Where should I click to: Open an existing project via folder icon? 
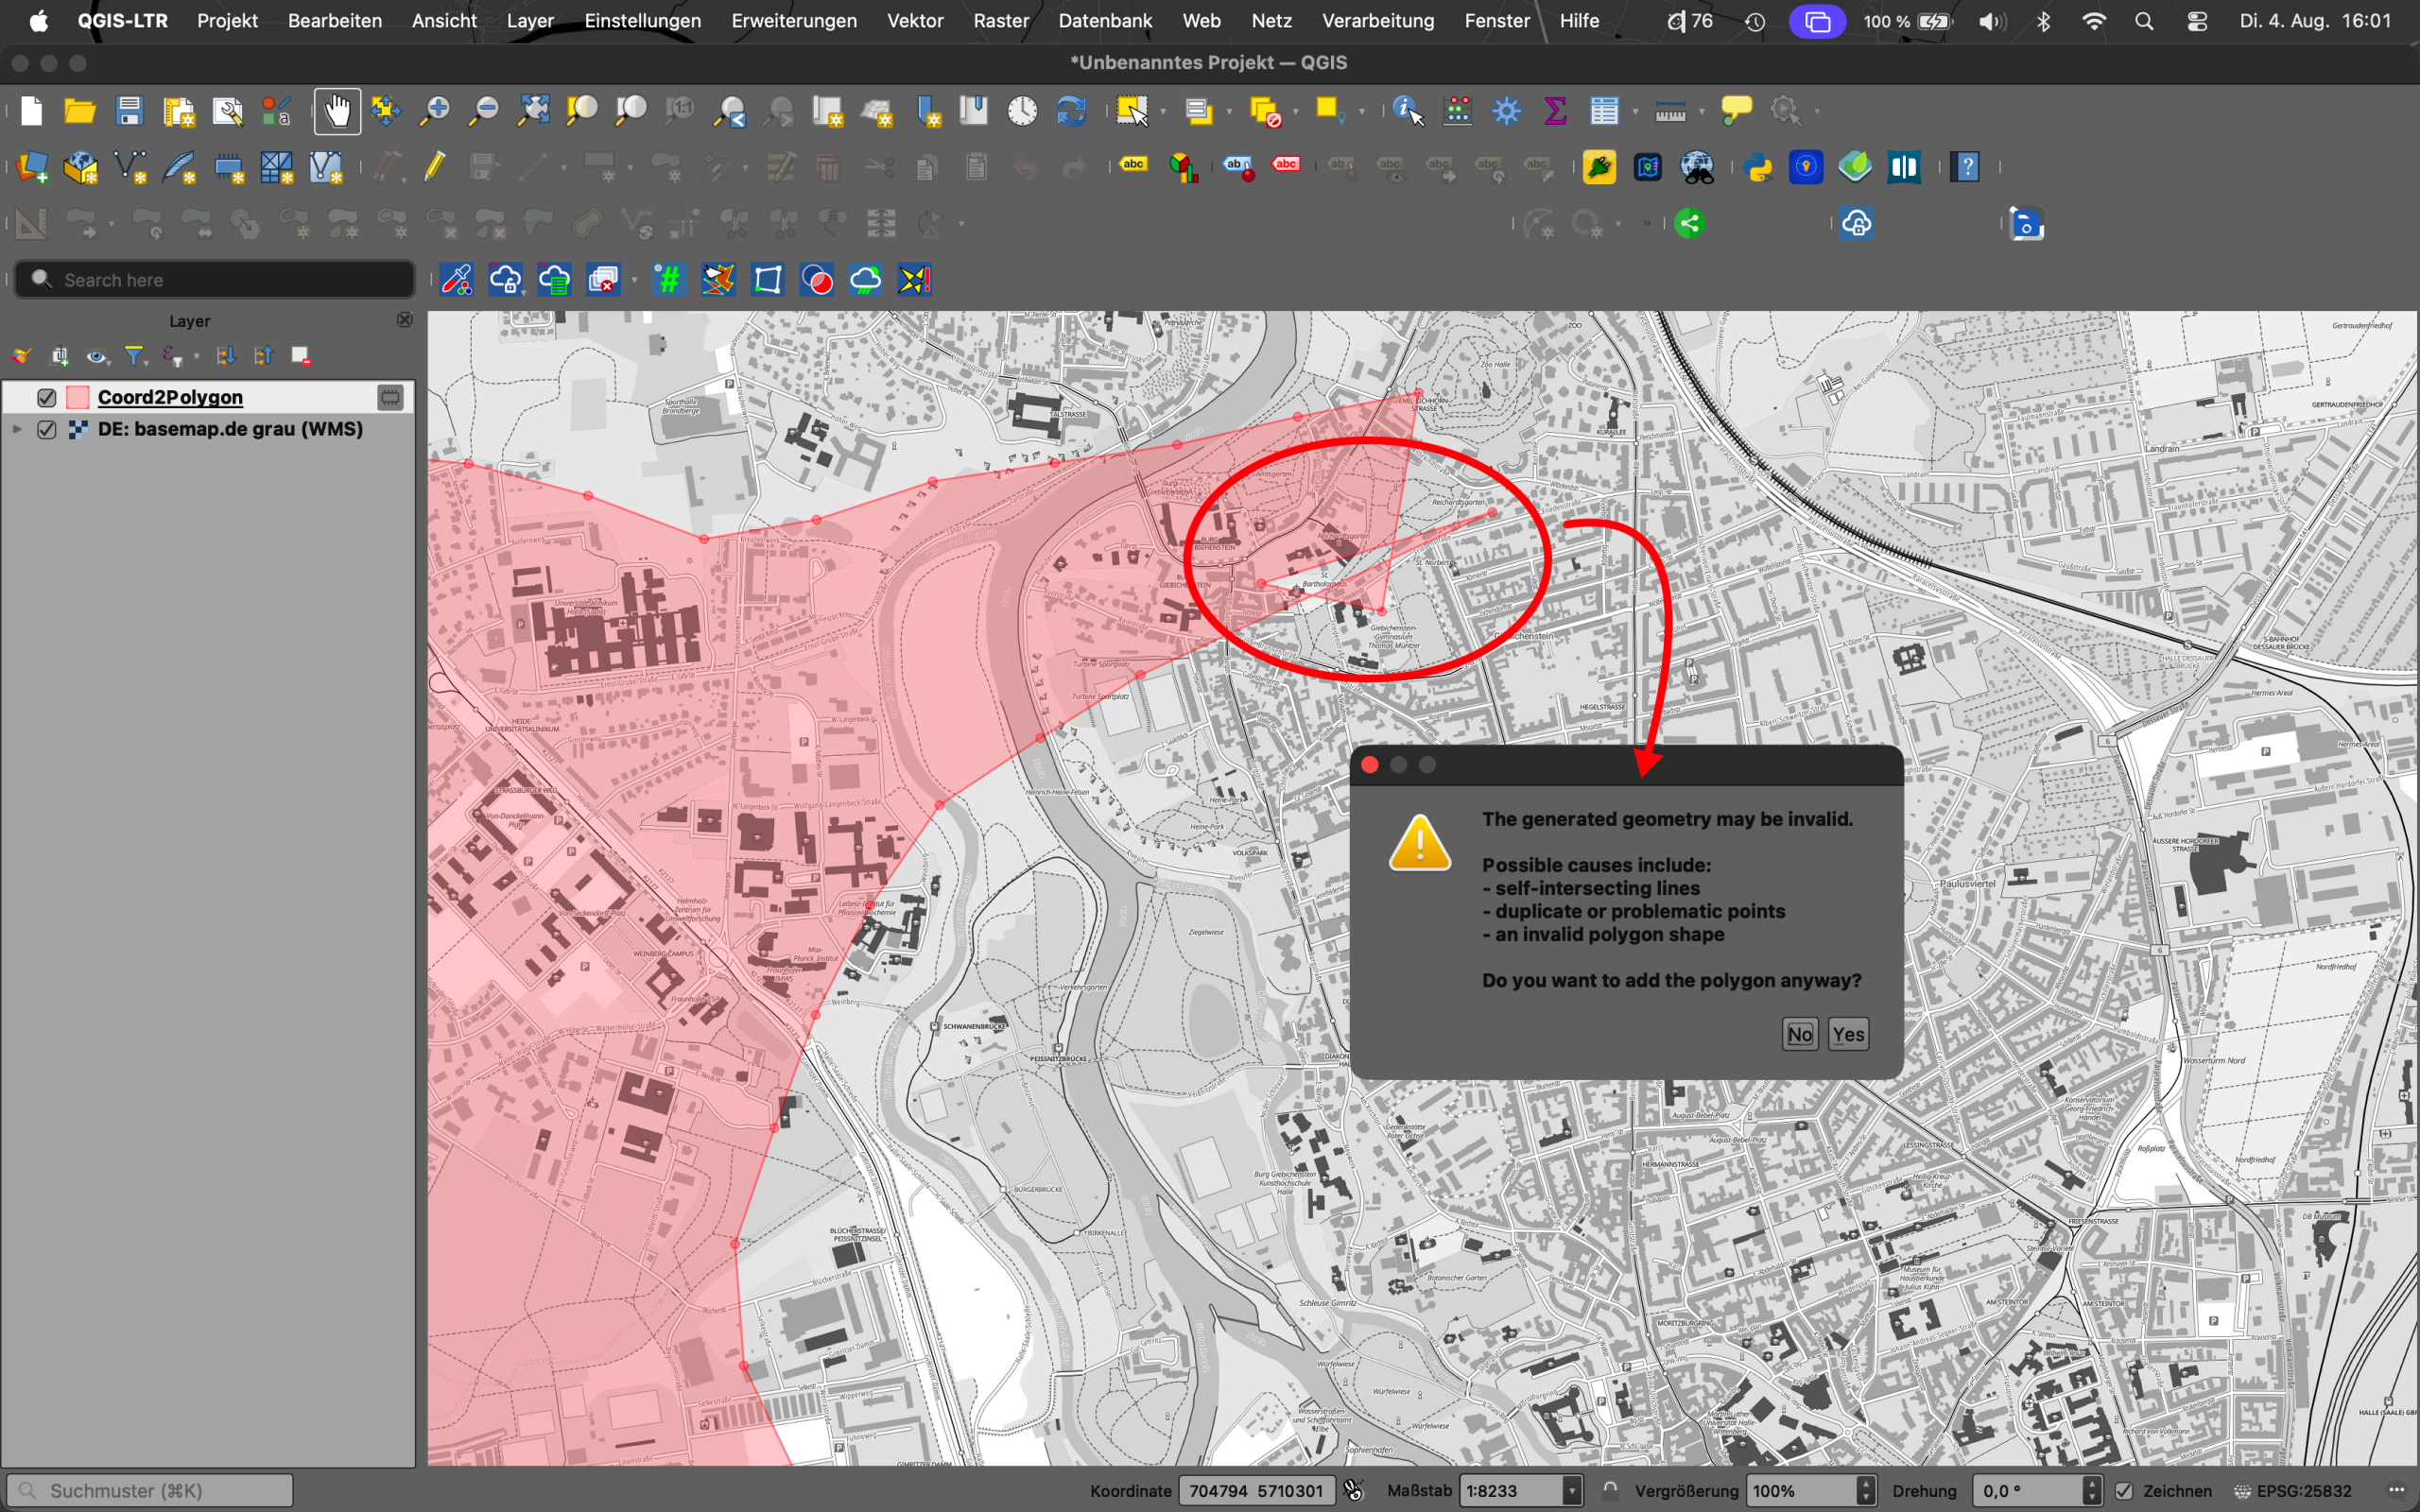tap(80, 111)
